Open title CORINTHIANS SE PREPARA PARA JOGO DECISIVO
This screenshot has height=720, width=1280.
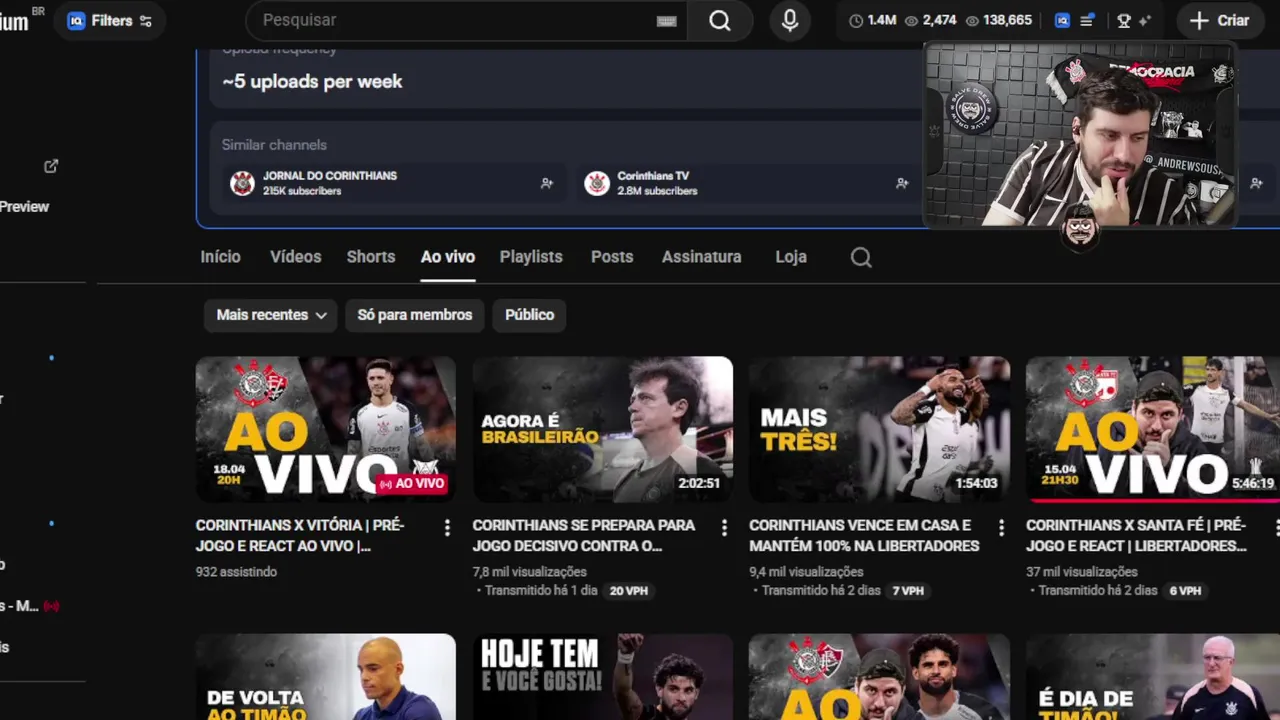click(584, 535)
